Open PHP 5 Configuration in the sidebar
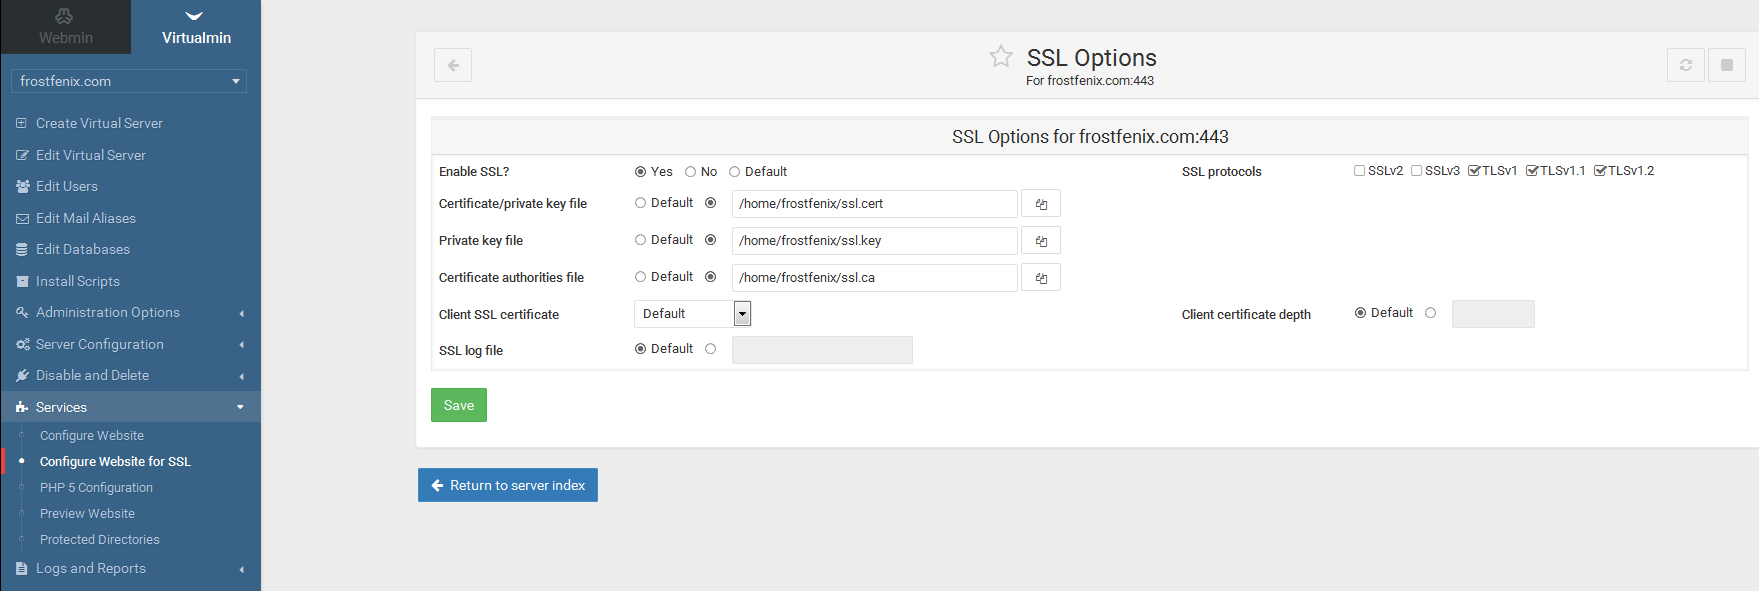Screen dimensions: 1759x591 pos(96,488)
